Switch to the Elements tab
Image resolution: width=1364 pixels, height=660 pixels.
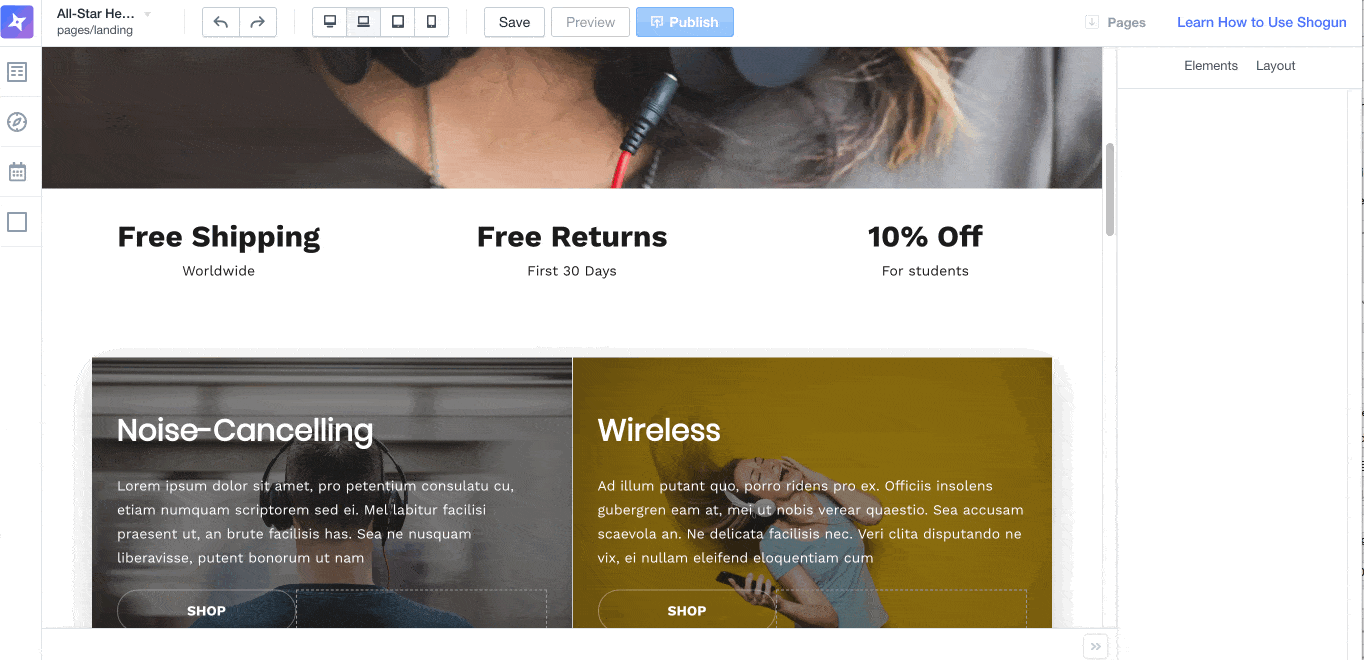(1211, 66)
